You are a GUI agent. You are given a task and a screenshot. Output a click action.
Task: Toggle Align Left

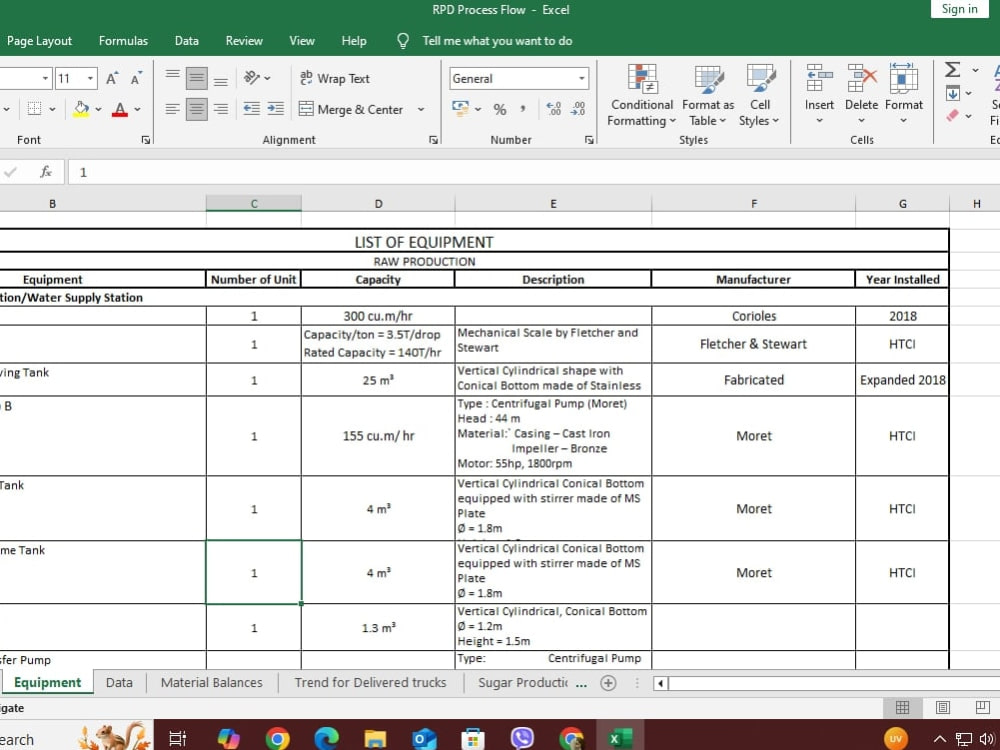[172, 109]
